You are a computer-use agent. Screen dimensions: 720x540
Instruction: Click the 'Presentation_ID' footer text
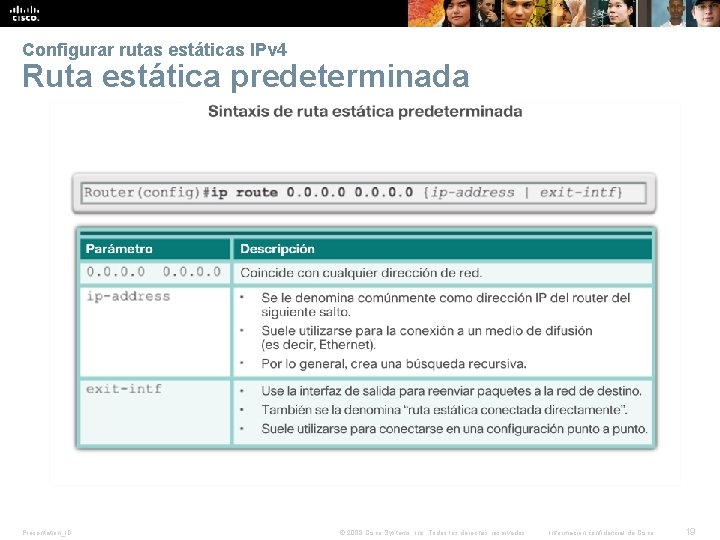pyautogui.click(x=47, y=533)
